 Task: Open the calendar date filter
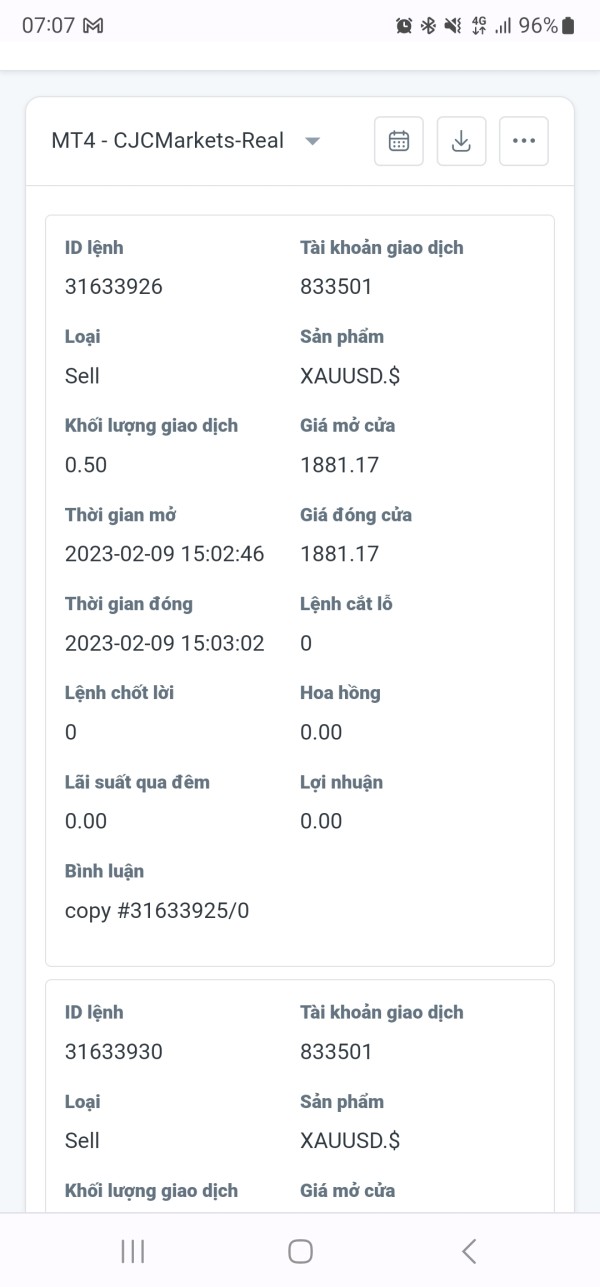399,141
